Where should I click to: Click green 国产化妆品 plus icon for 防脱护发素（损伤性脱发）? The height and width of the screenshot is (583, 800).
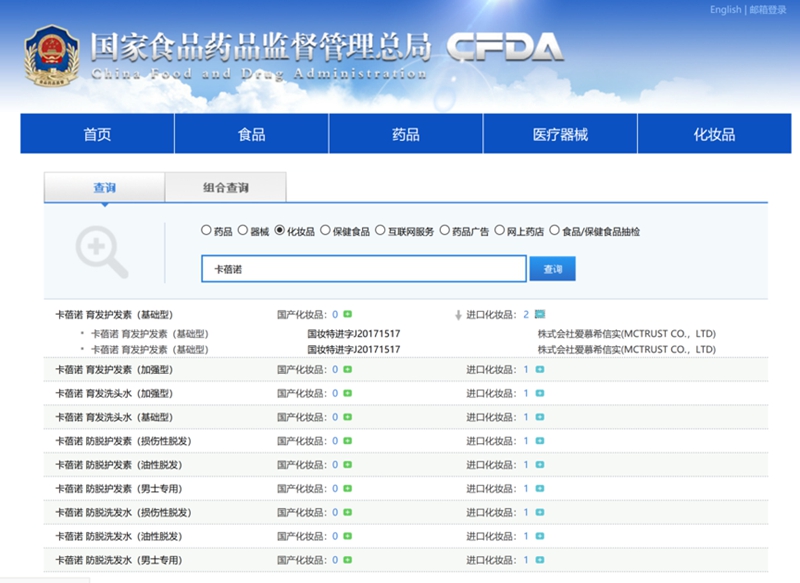point(347,441)
